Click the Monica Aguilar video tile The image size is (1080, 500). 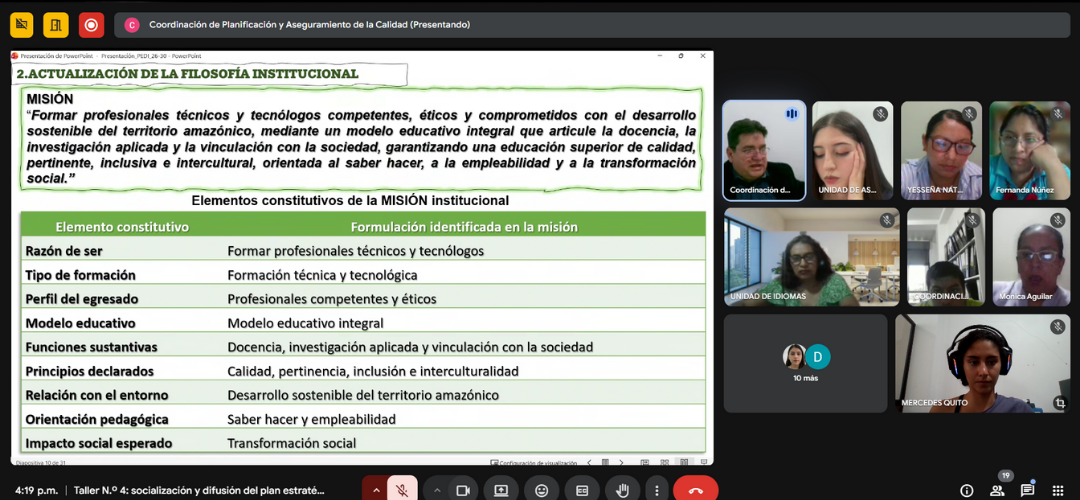pos(1030,256)
